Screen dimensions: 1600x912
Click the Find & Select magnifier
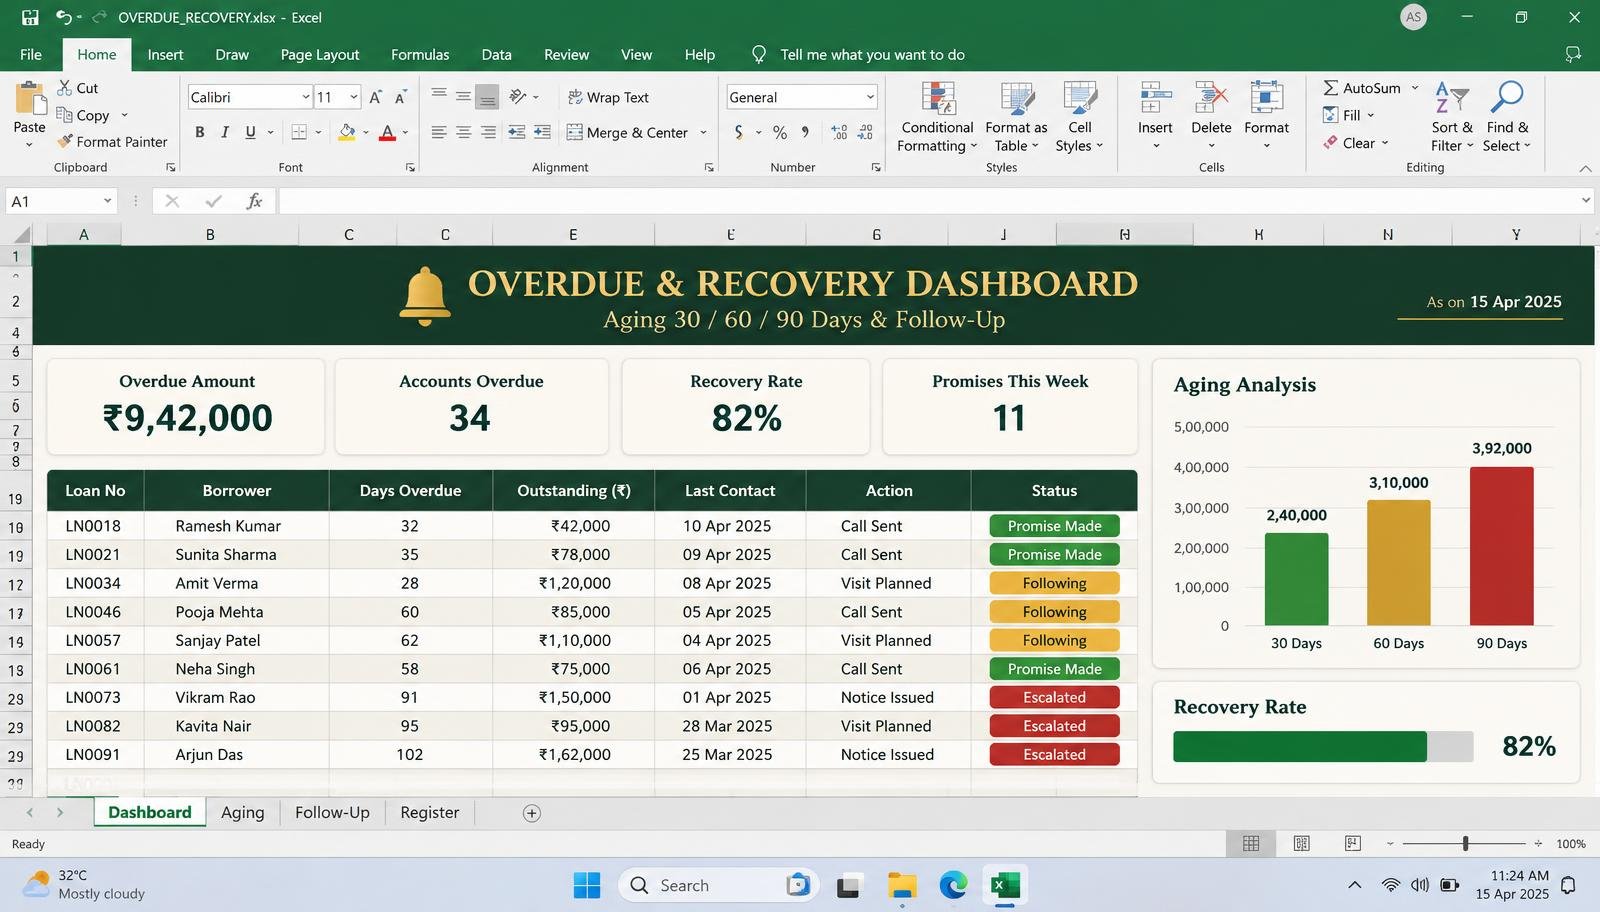click(1506, 97)
